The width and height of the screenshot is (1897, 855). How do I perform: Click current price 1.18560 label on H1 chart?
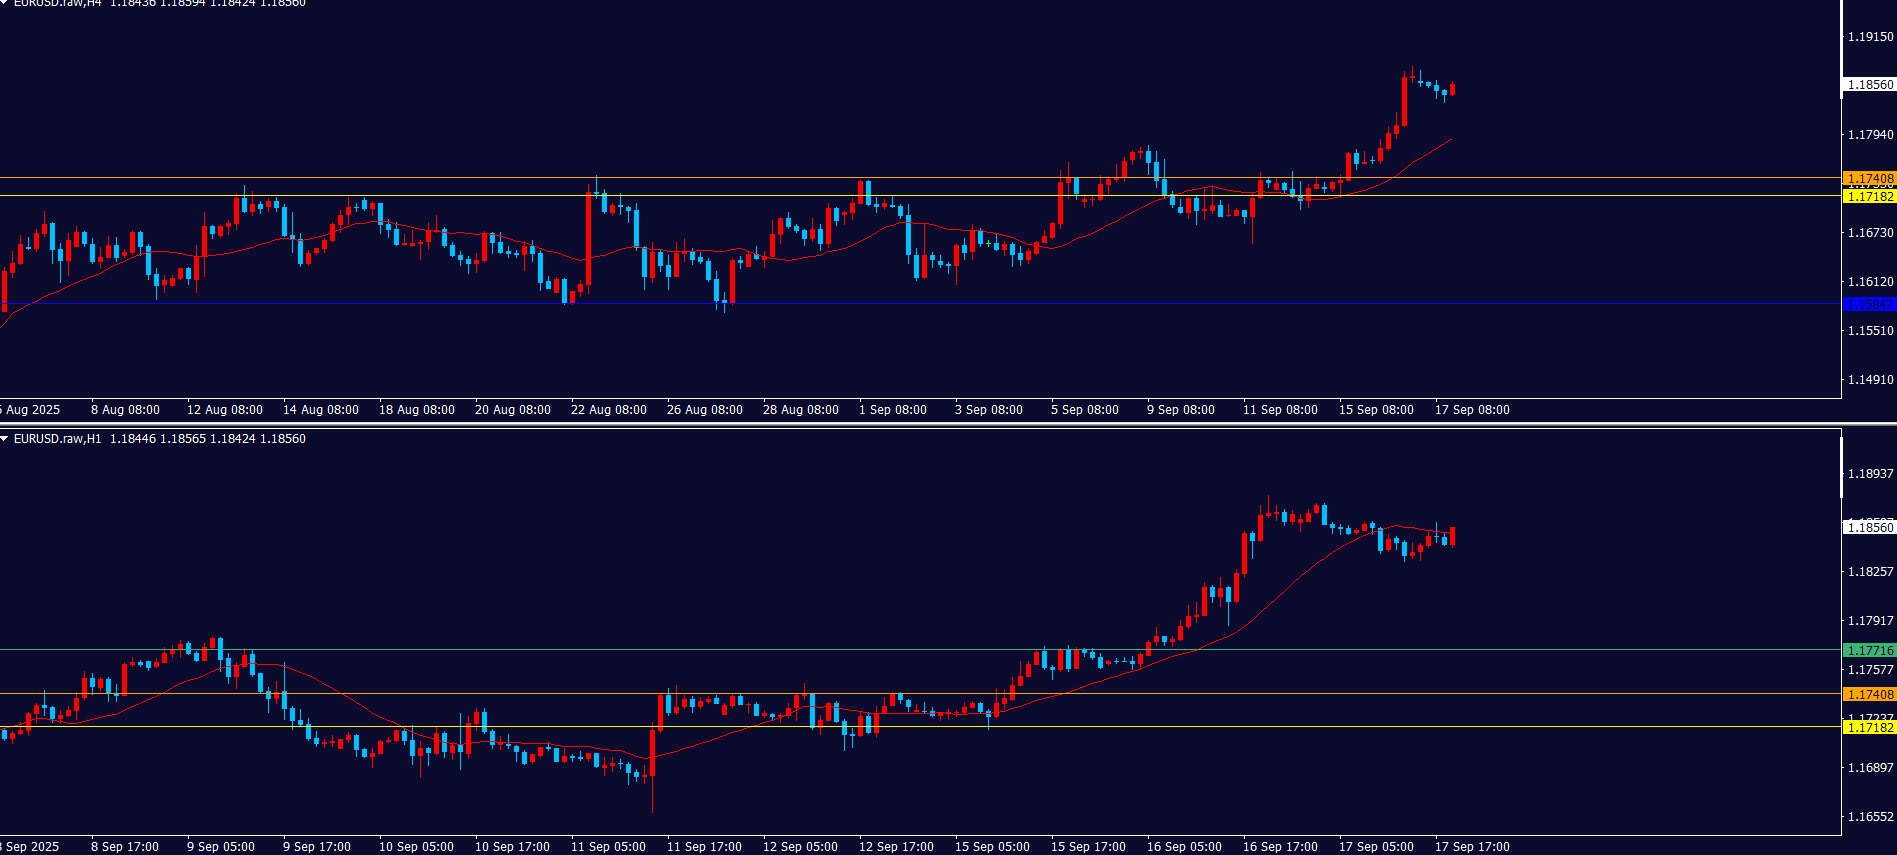tap(1869, 527)
